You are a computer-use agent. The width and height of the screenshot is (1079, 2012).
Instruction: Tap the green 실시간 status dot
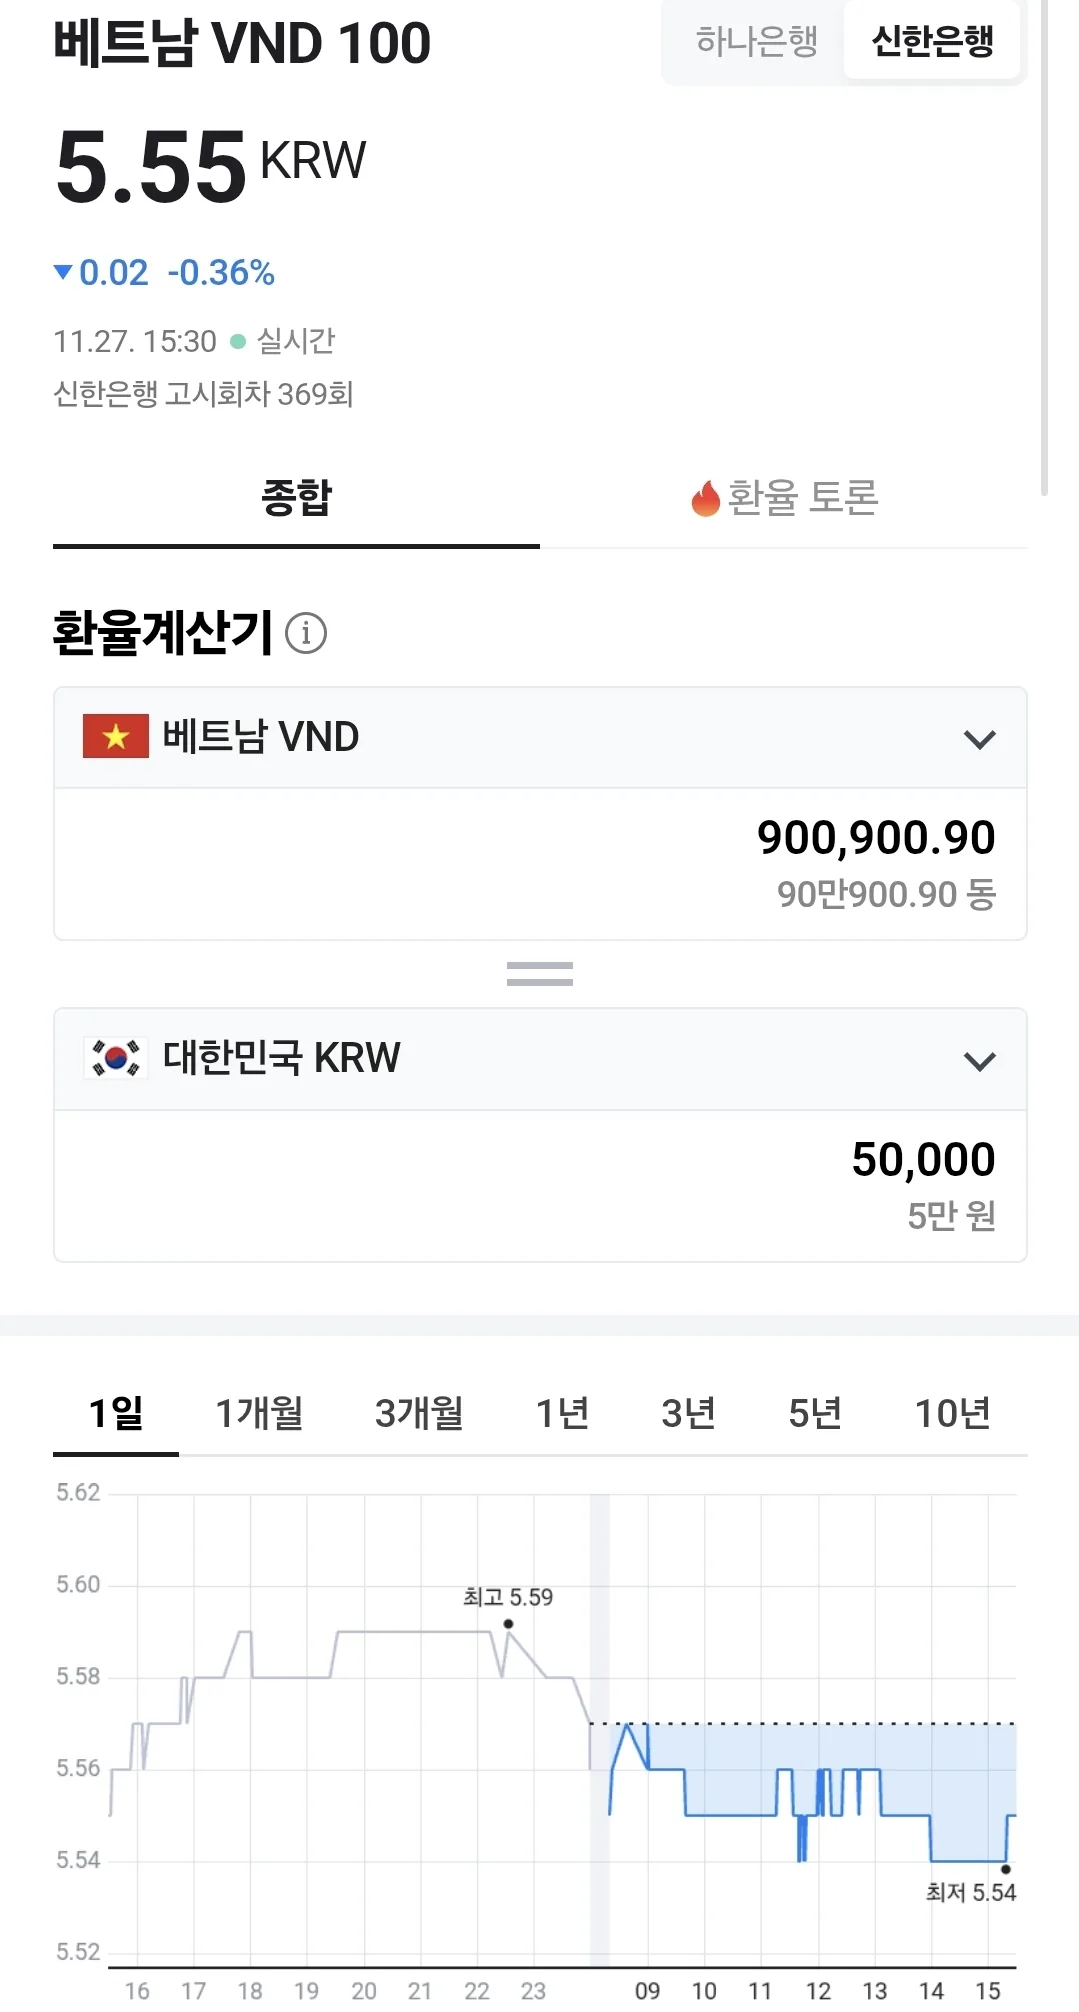coord(238,341)
